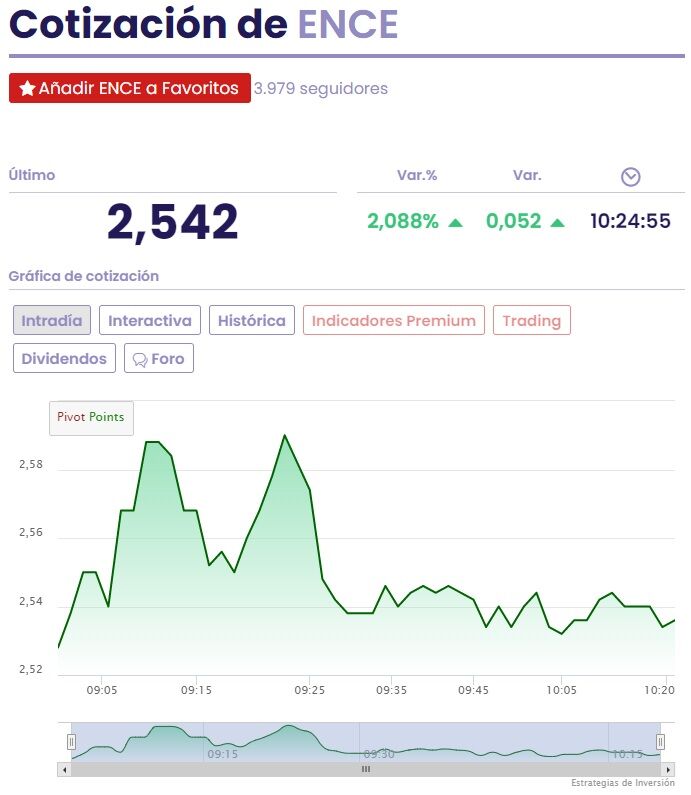Click the ENCE name in the title
This screenshot has width=691, height=795.
[348, 24]
